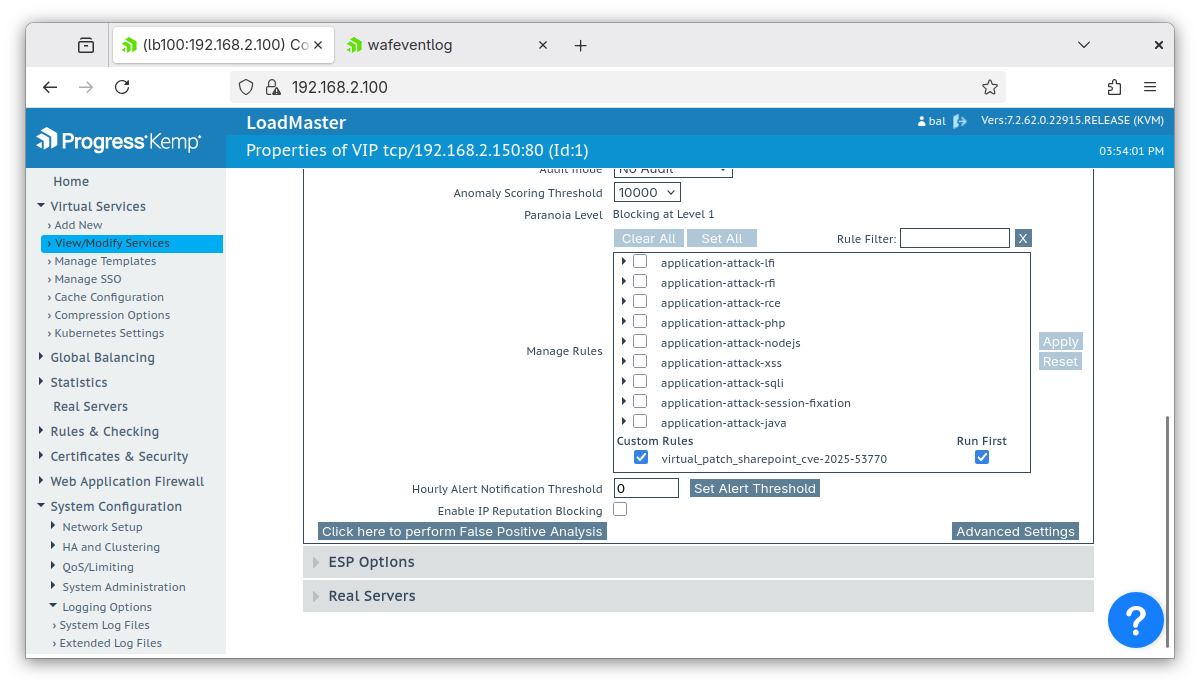Screen dimensions: 1200x687
Task: Uncheck the virtual_patch_sharepoint custom rule
Action: pos(641,458)
